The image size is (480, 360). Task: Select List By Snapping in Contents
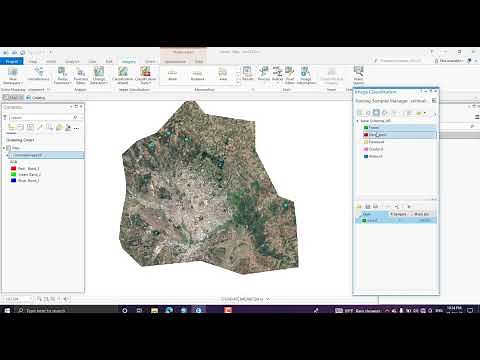(x=50, y=127)
